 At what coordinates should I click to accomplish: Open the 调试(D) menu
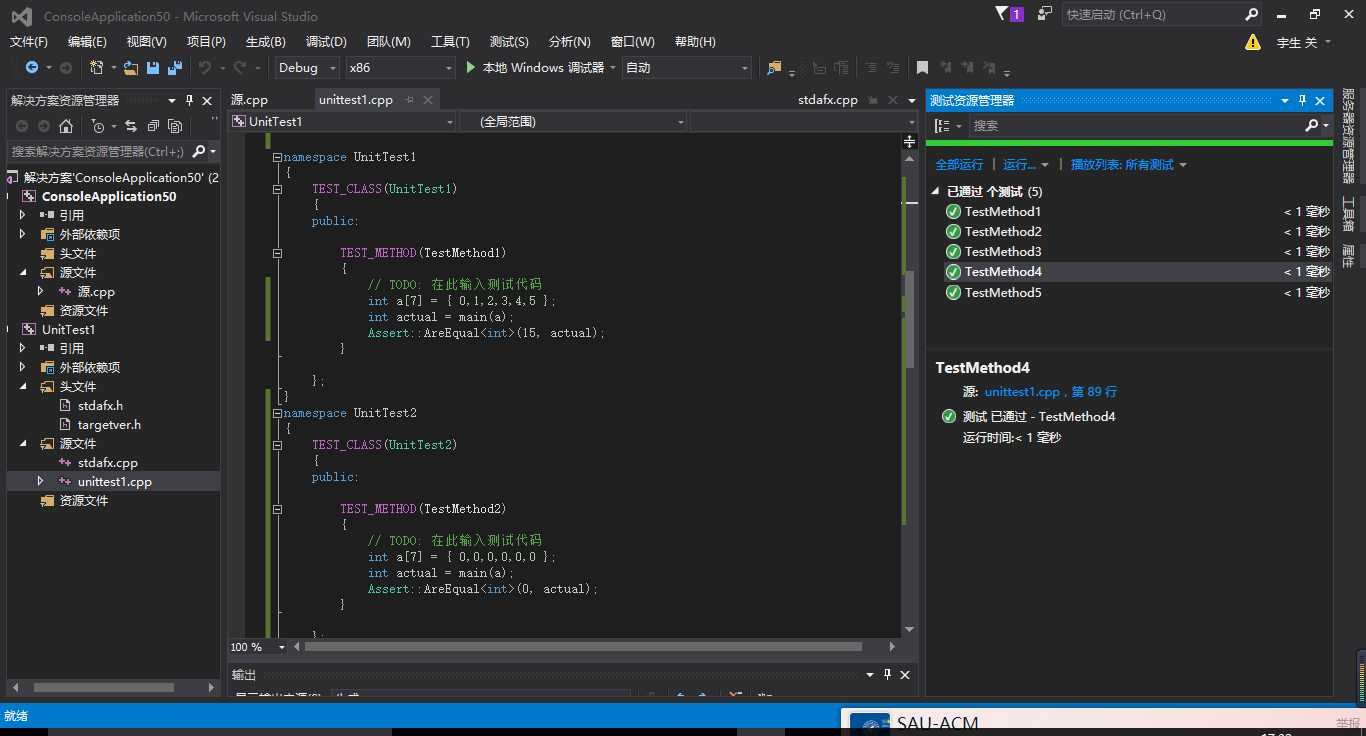coord(326,42)
